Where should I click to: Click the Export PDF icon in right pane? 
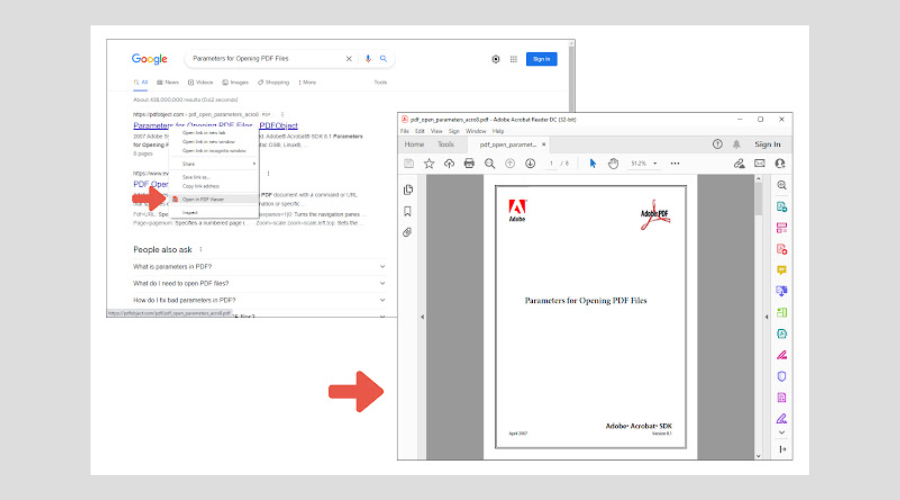click(x=782, y=207)
